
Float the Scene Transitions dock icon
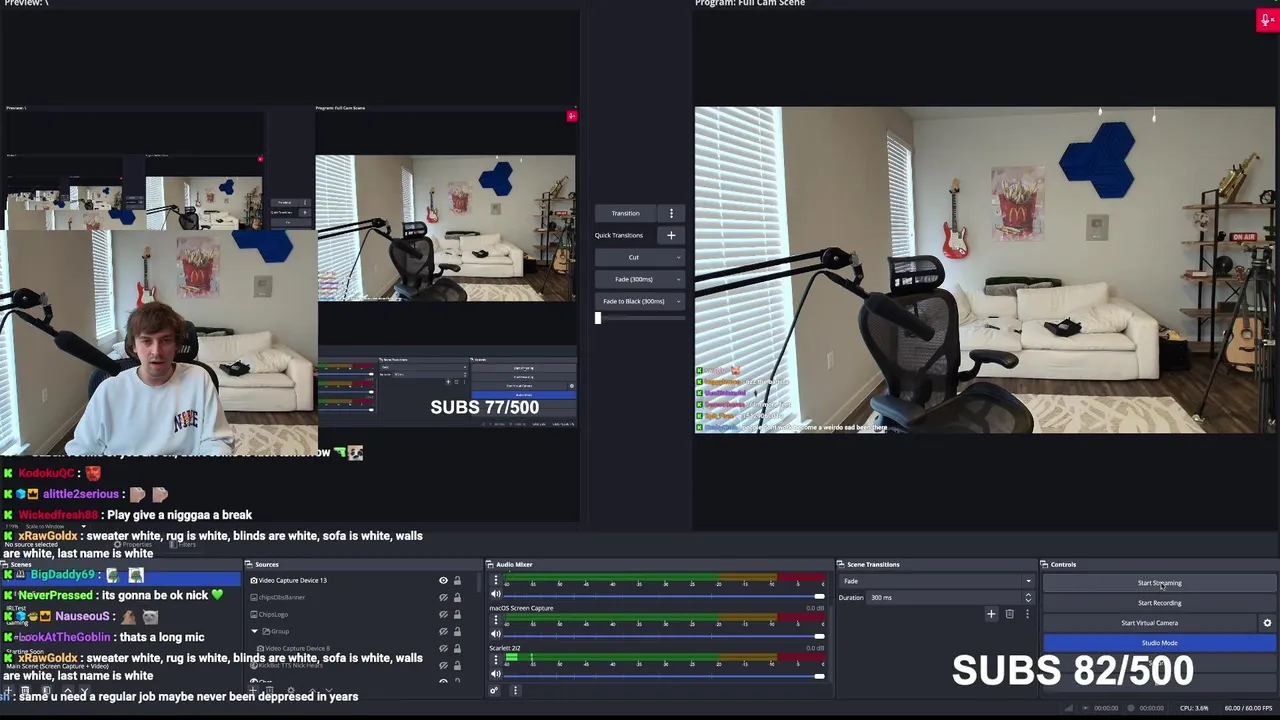point(841,564)
